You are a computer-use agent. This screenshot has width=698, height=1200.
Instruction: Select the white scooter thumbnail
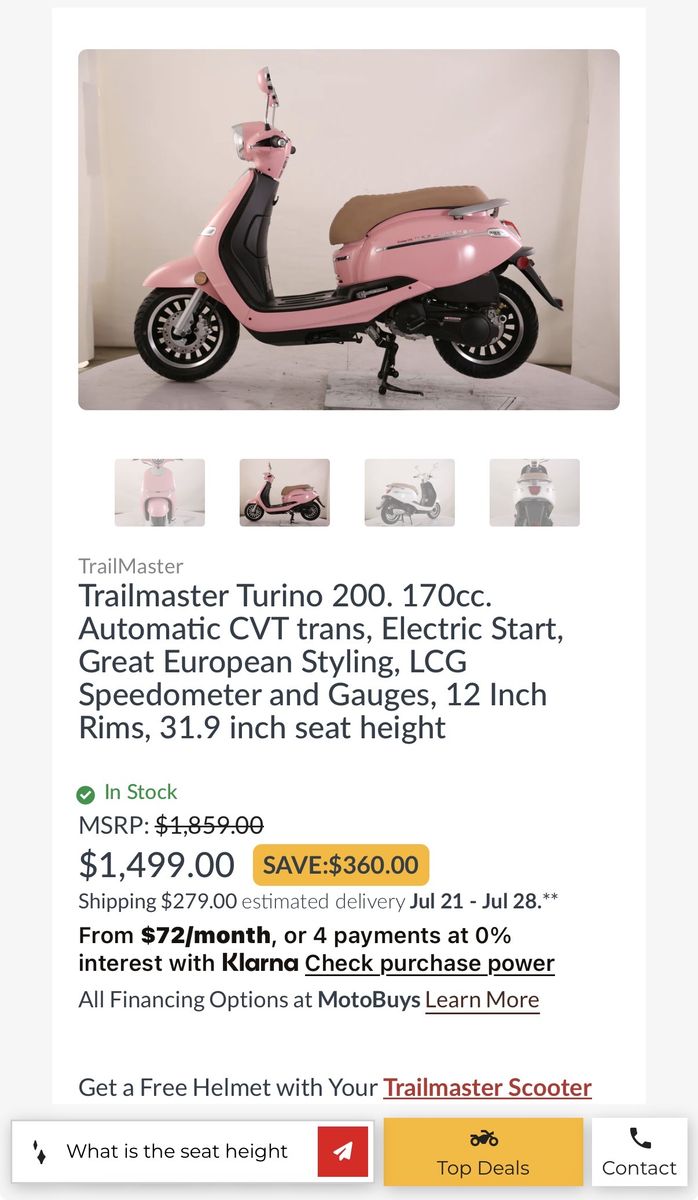point(410,492)
